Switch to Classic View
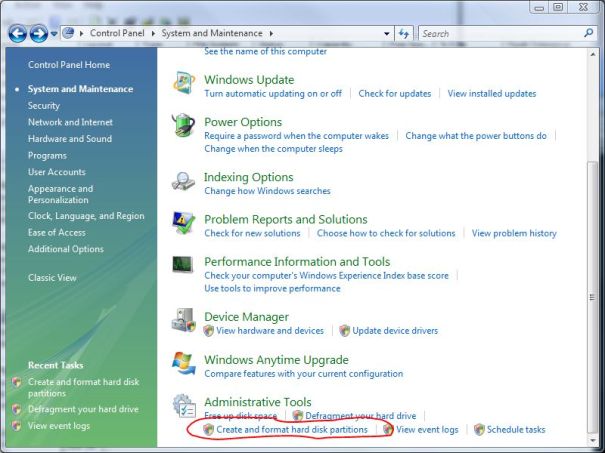 tap(52, 278)
